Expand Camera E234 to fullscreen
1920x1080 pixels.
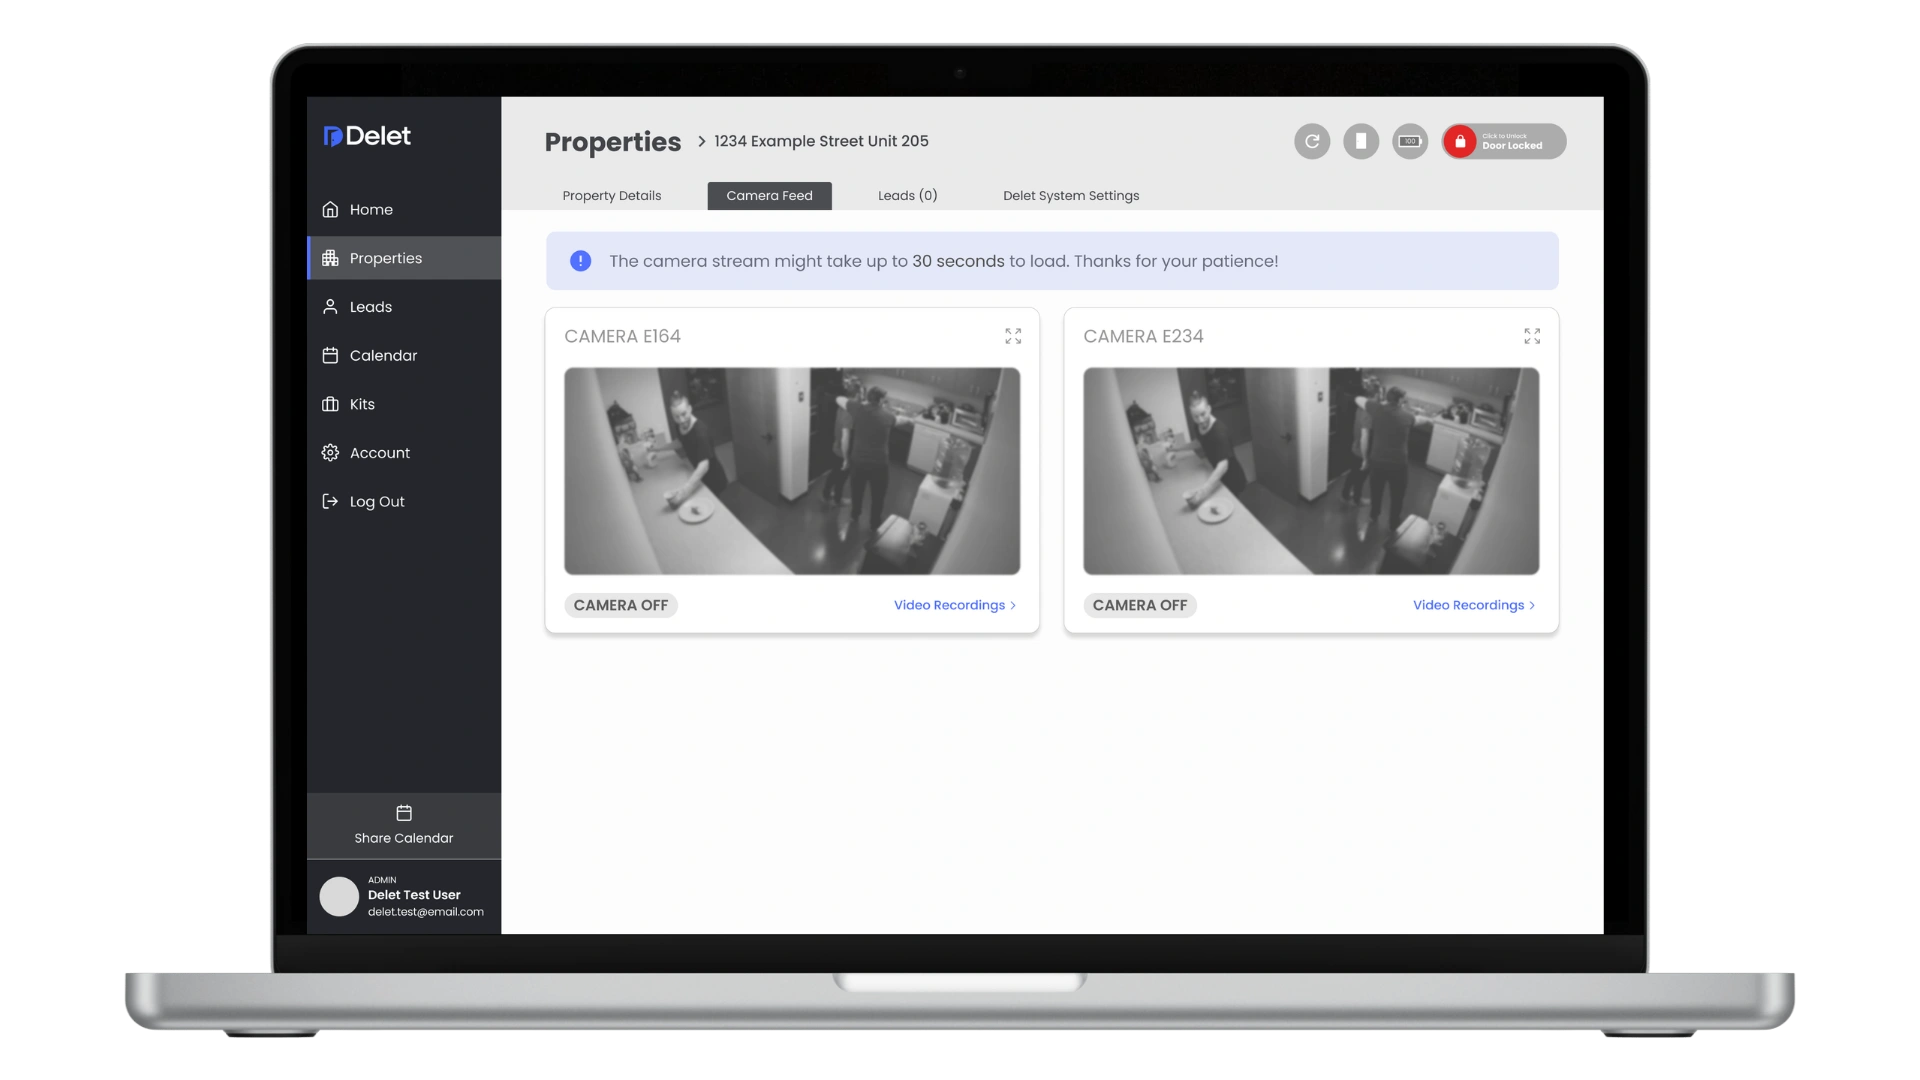click(1532, 336)
